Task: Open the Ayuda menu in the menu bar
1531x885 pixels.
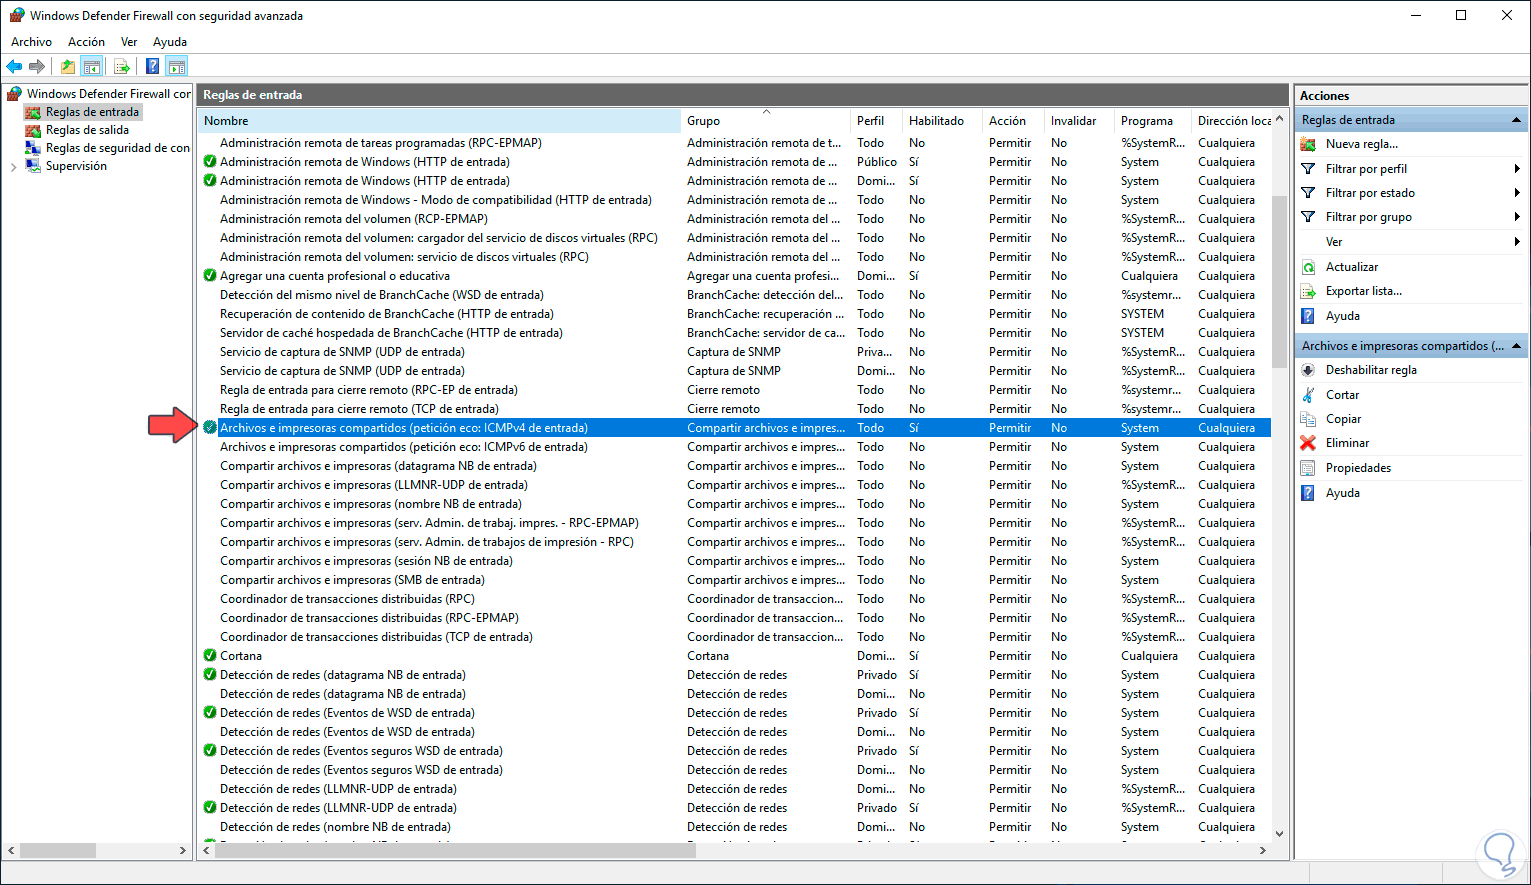Action: 170,42
